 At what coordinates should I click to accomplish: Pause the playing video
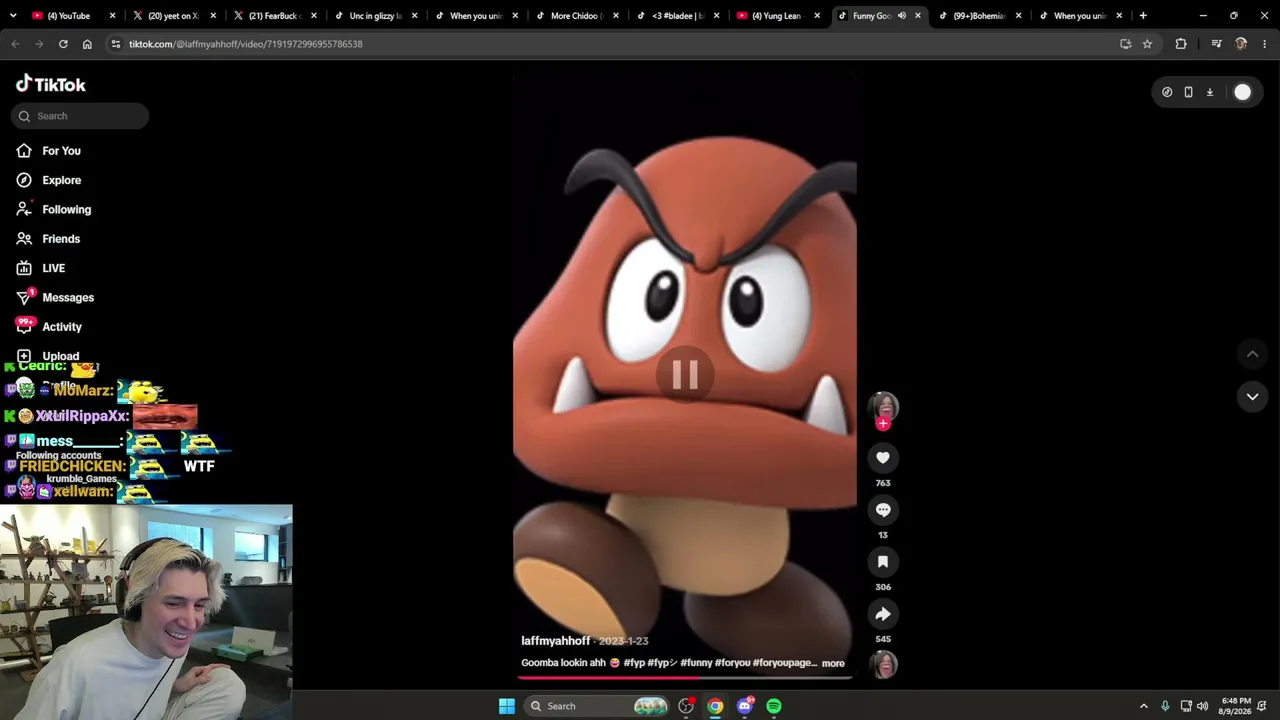point(685,375)
